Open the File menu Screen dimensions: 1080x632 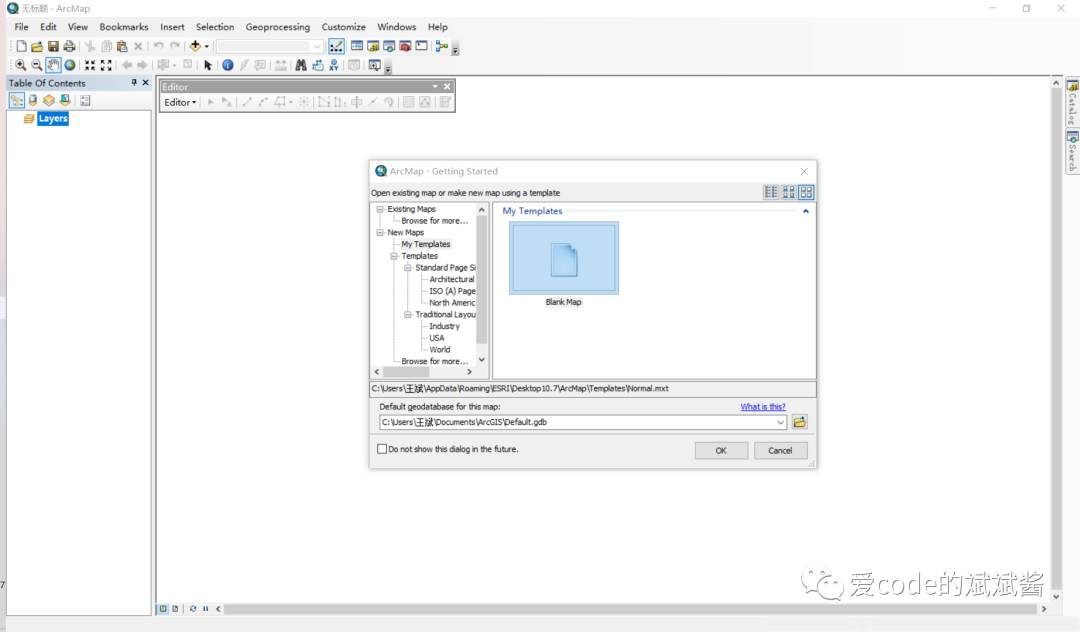pos(21,27)
